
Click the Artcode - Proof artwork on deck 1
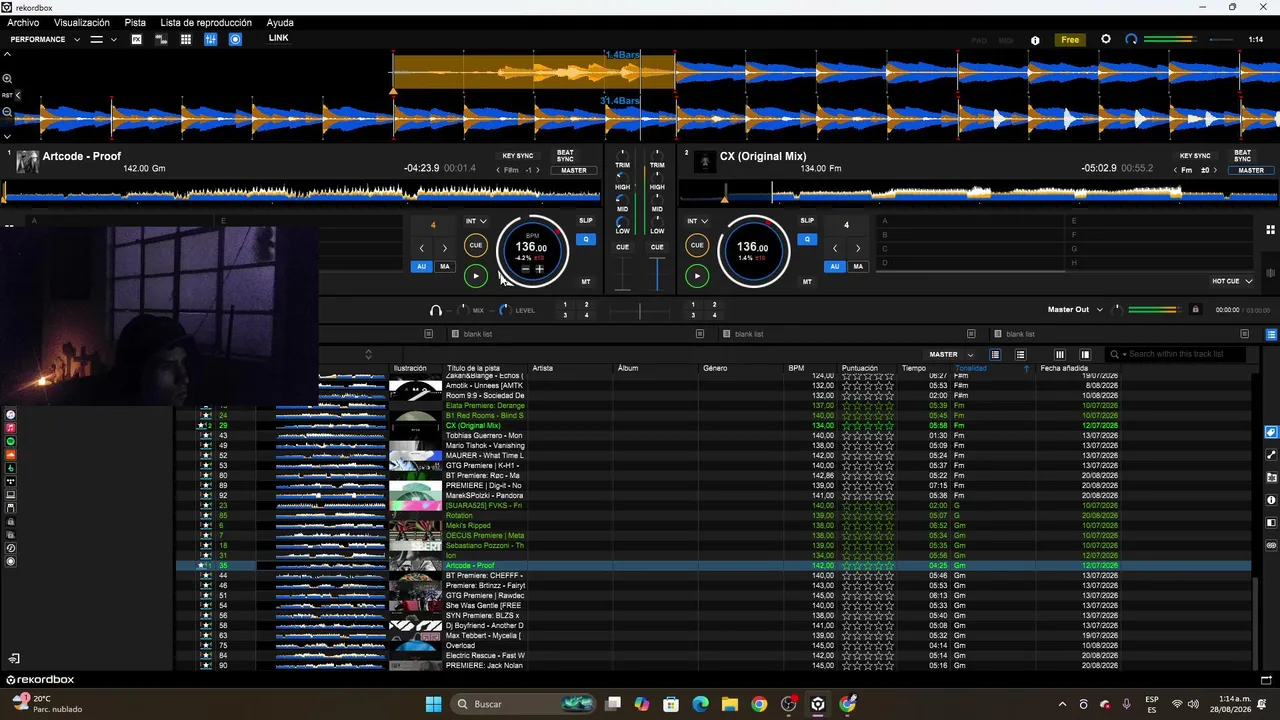coord(28,161)
